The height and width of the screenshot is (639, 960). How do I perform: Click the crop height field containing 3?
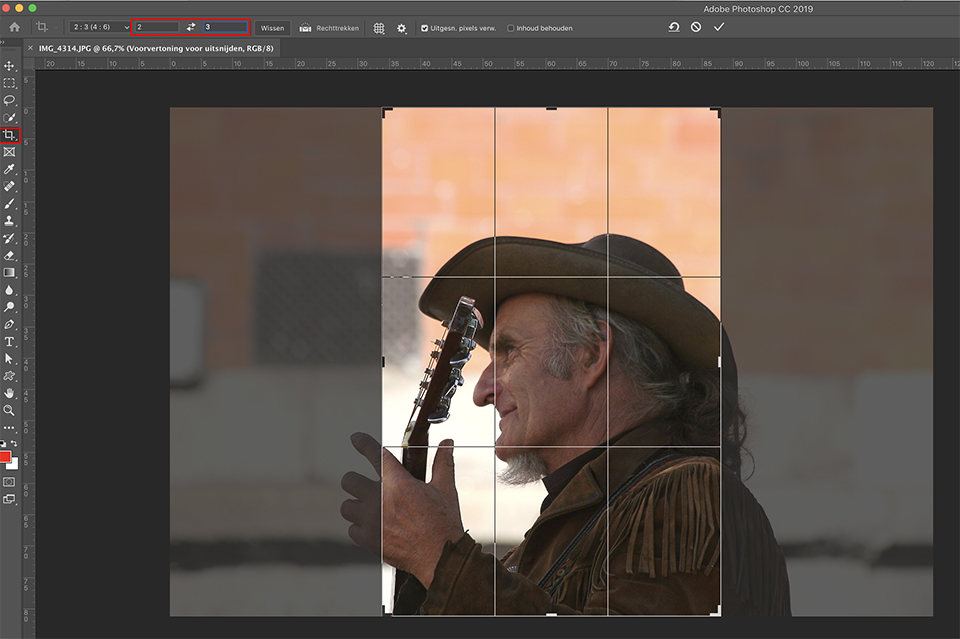tap(226, 27)
